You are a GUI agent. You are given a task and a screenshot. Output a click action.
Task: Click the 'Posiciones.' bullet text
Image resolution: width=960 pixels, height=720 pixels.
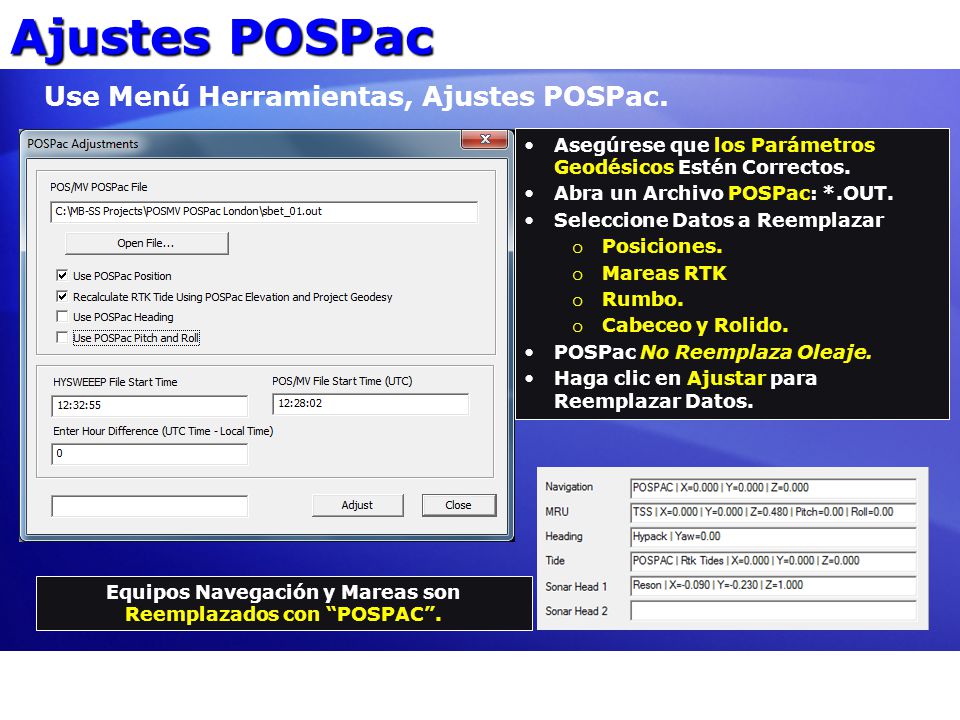pos(662,246)
